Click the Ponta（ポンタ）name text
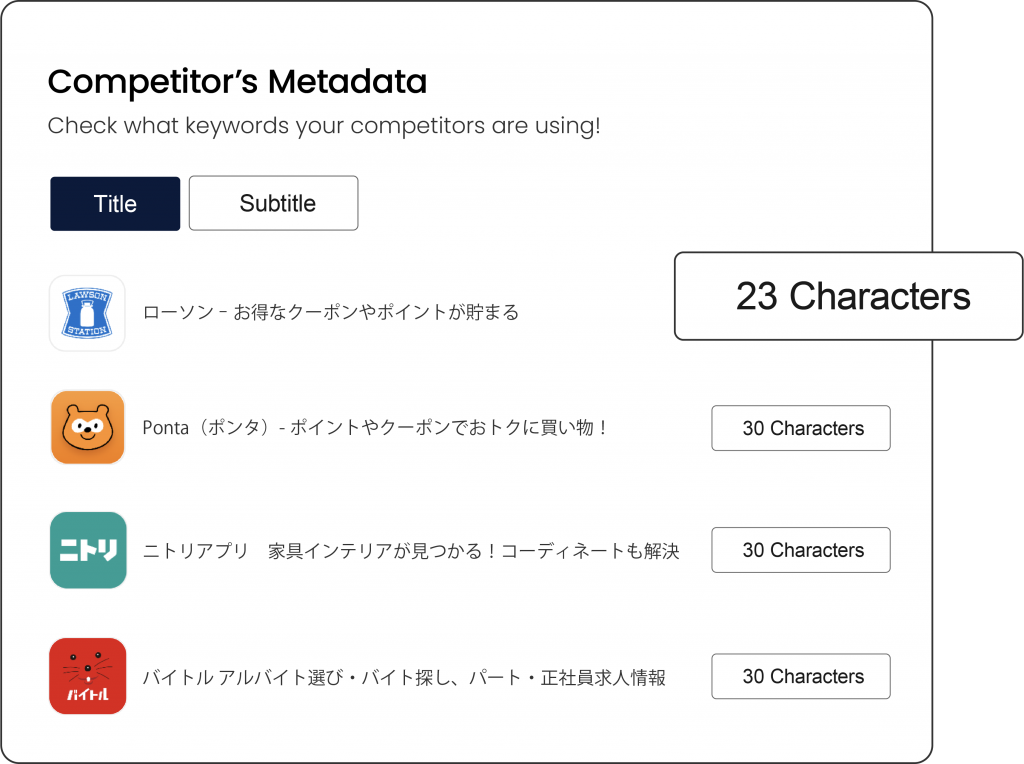Viewport: 1024px width, 764px height. pyautogui.click(x=208, y=428)
